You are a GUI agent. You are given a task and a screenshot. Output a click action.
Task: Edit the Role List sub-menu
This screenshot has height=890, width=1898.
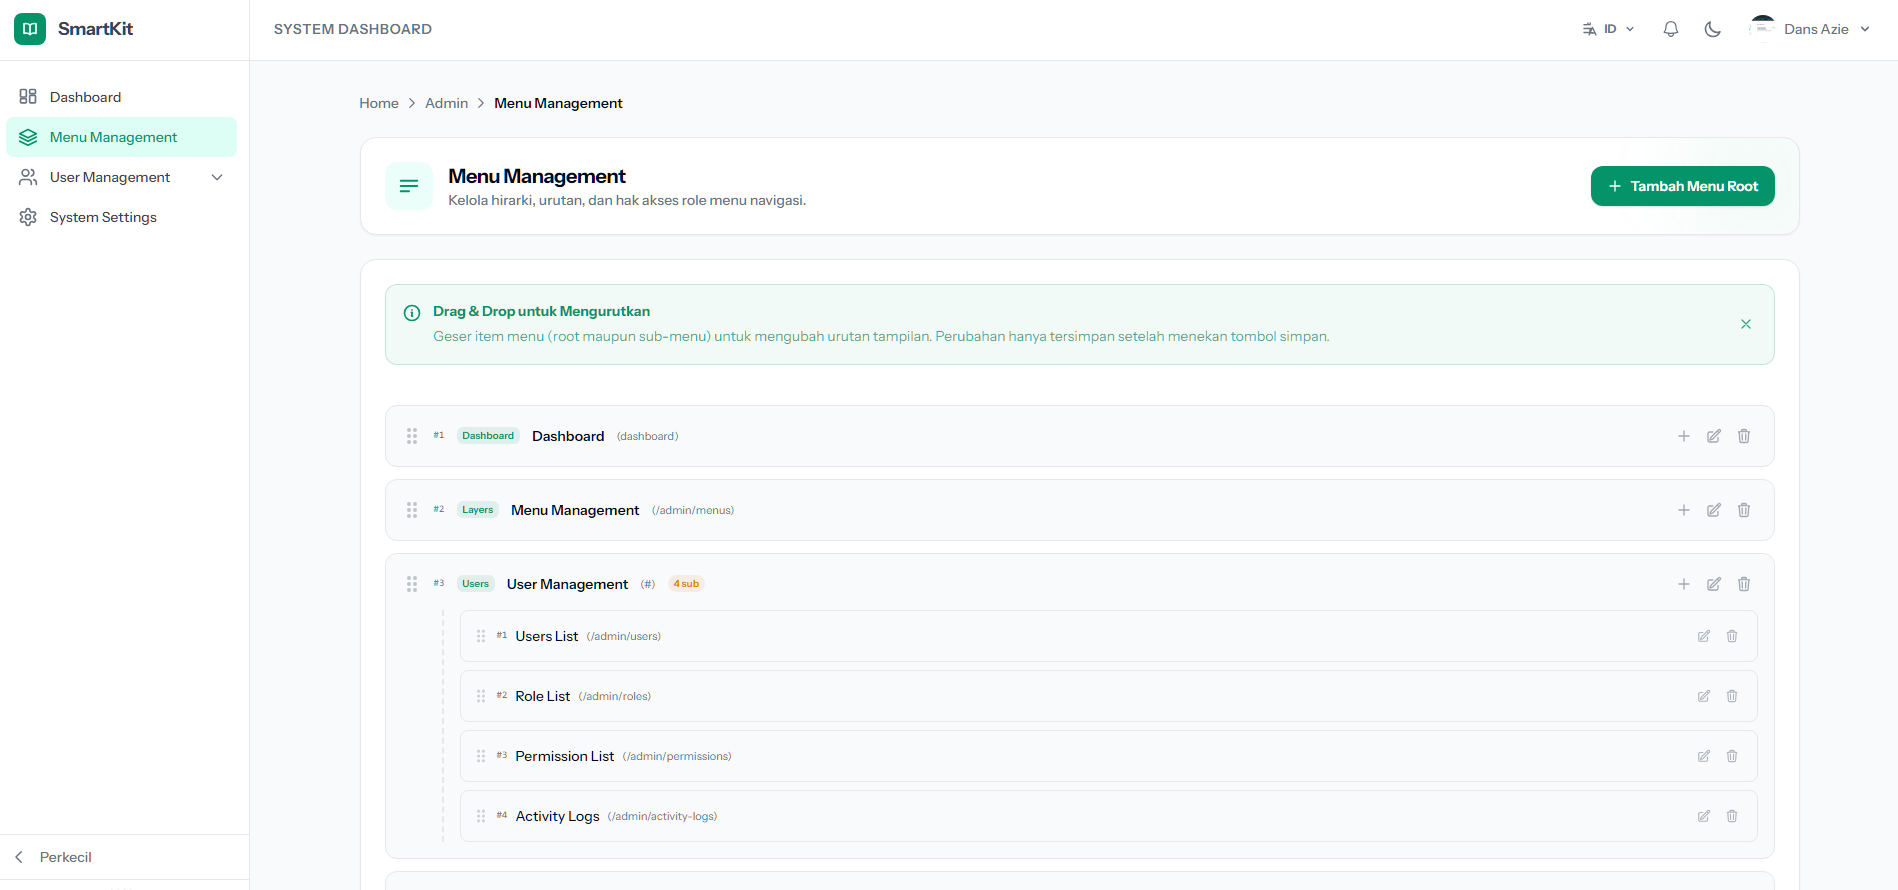point(1704,696)
